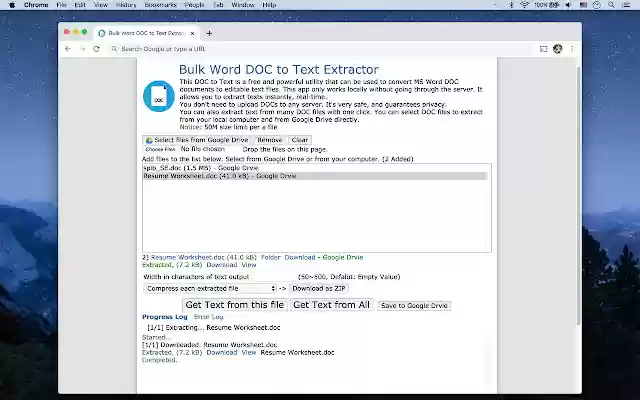Screen dimensions: 640x400
Task: Close the Bulk Word DOC tab
Action: click(x=193, y=33)
